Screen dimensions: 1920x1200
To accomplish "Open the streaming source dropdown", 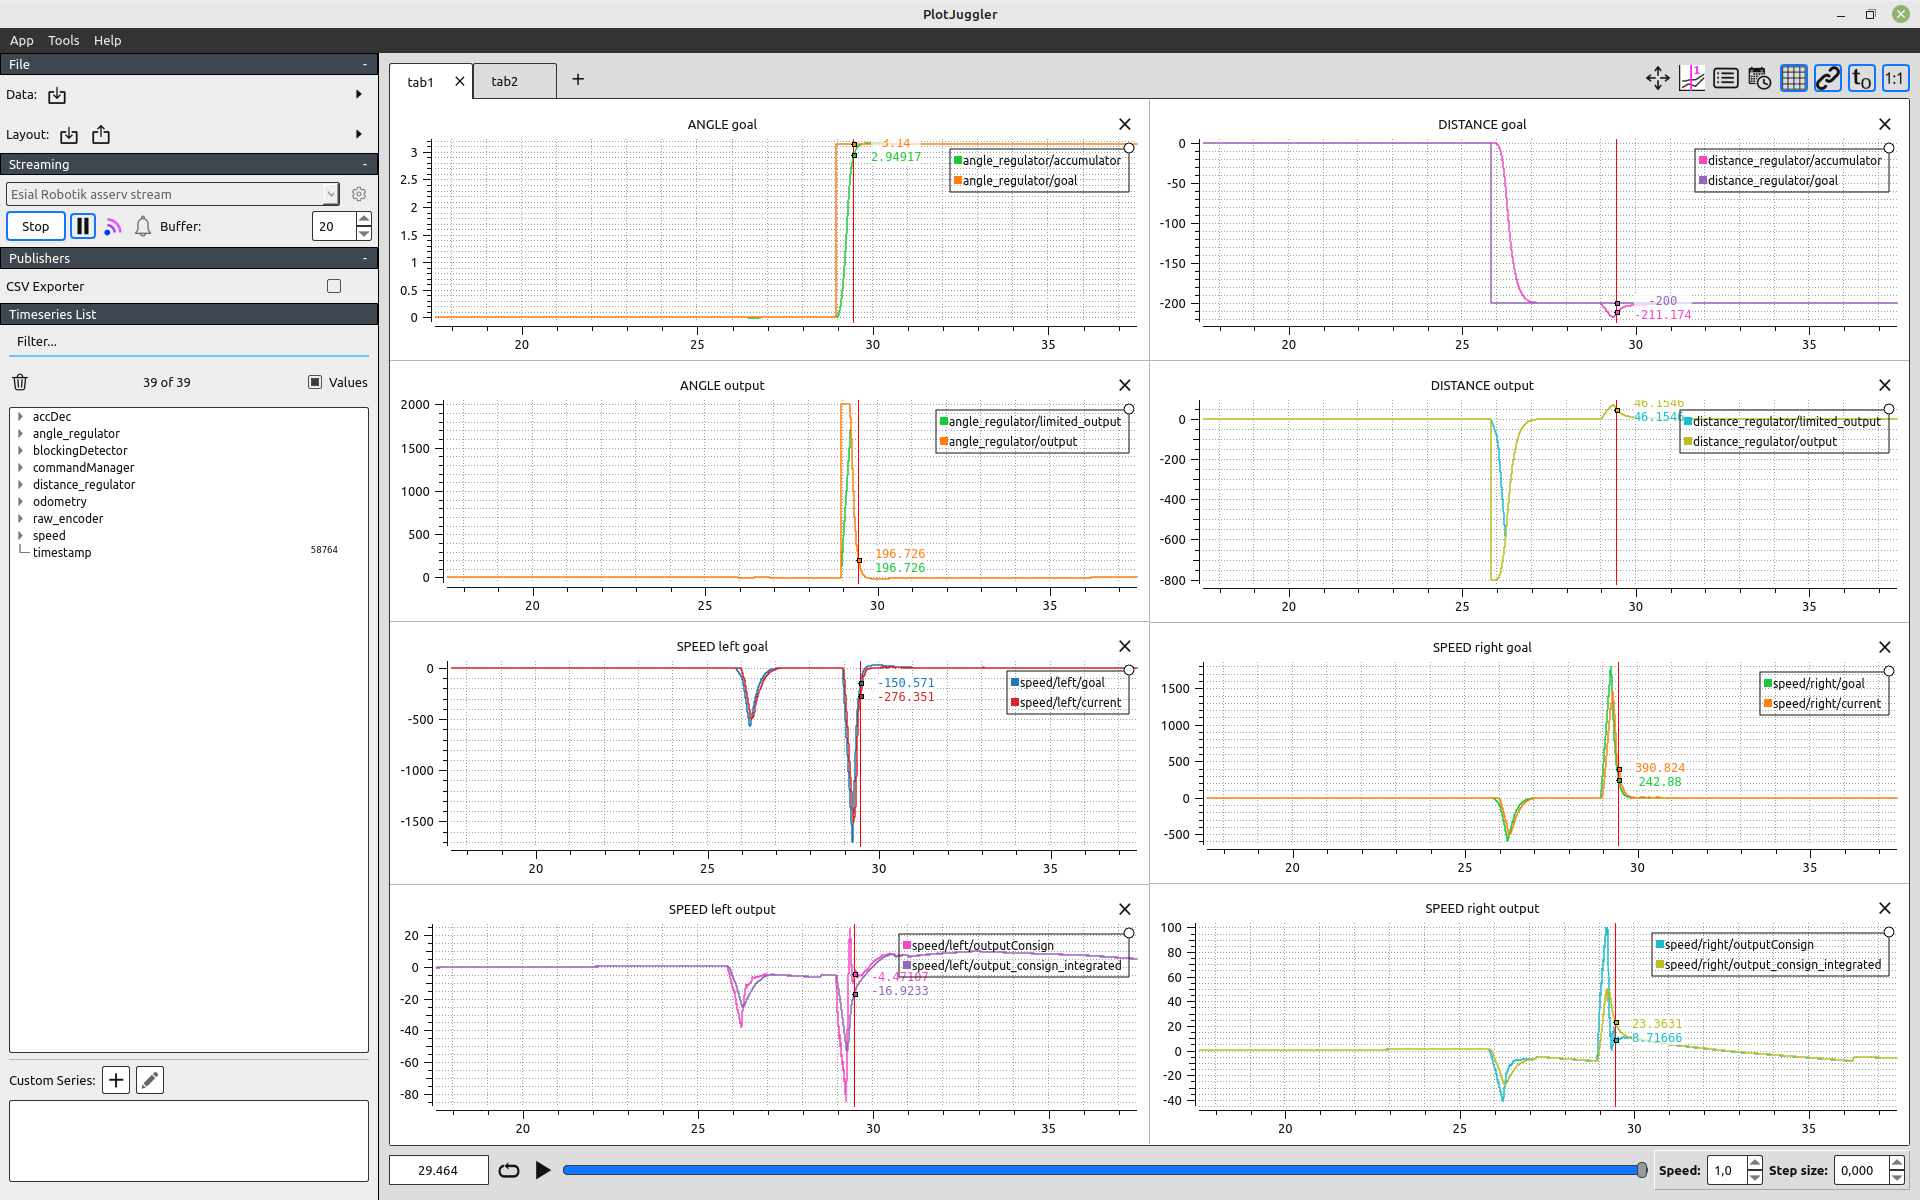I will click(172, 195).
